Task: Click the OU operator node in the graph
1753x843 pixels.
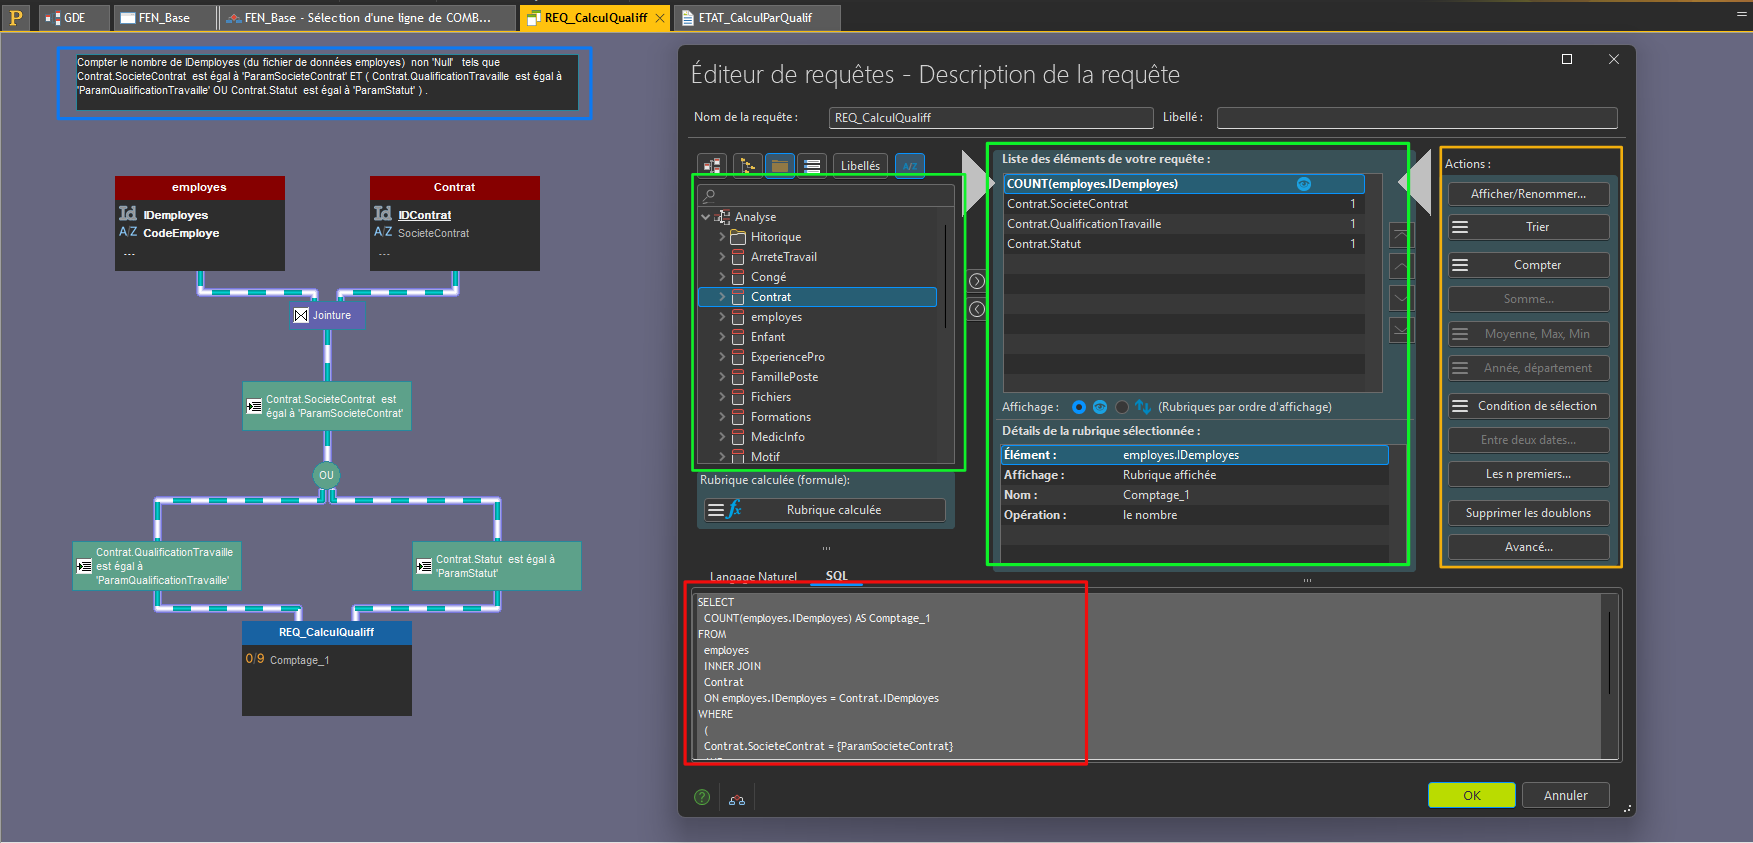Action: [x=326, y=475]
